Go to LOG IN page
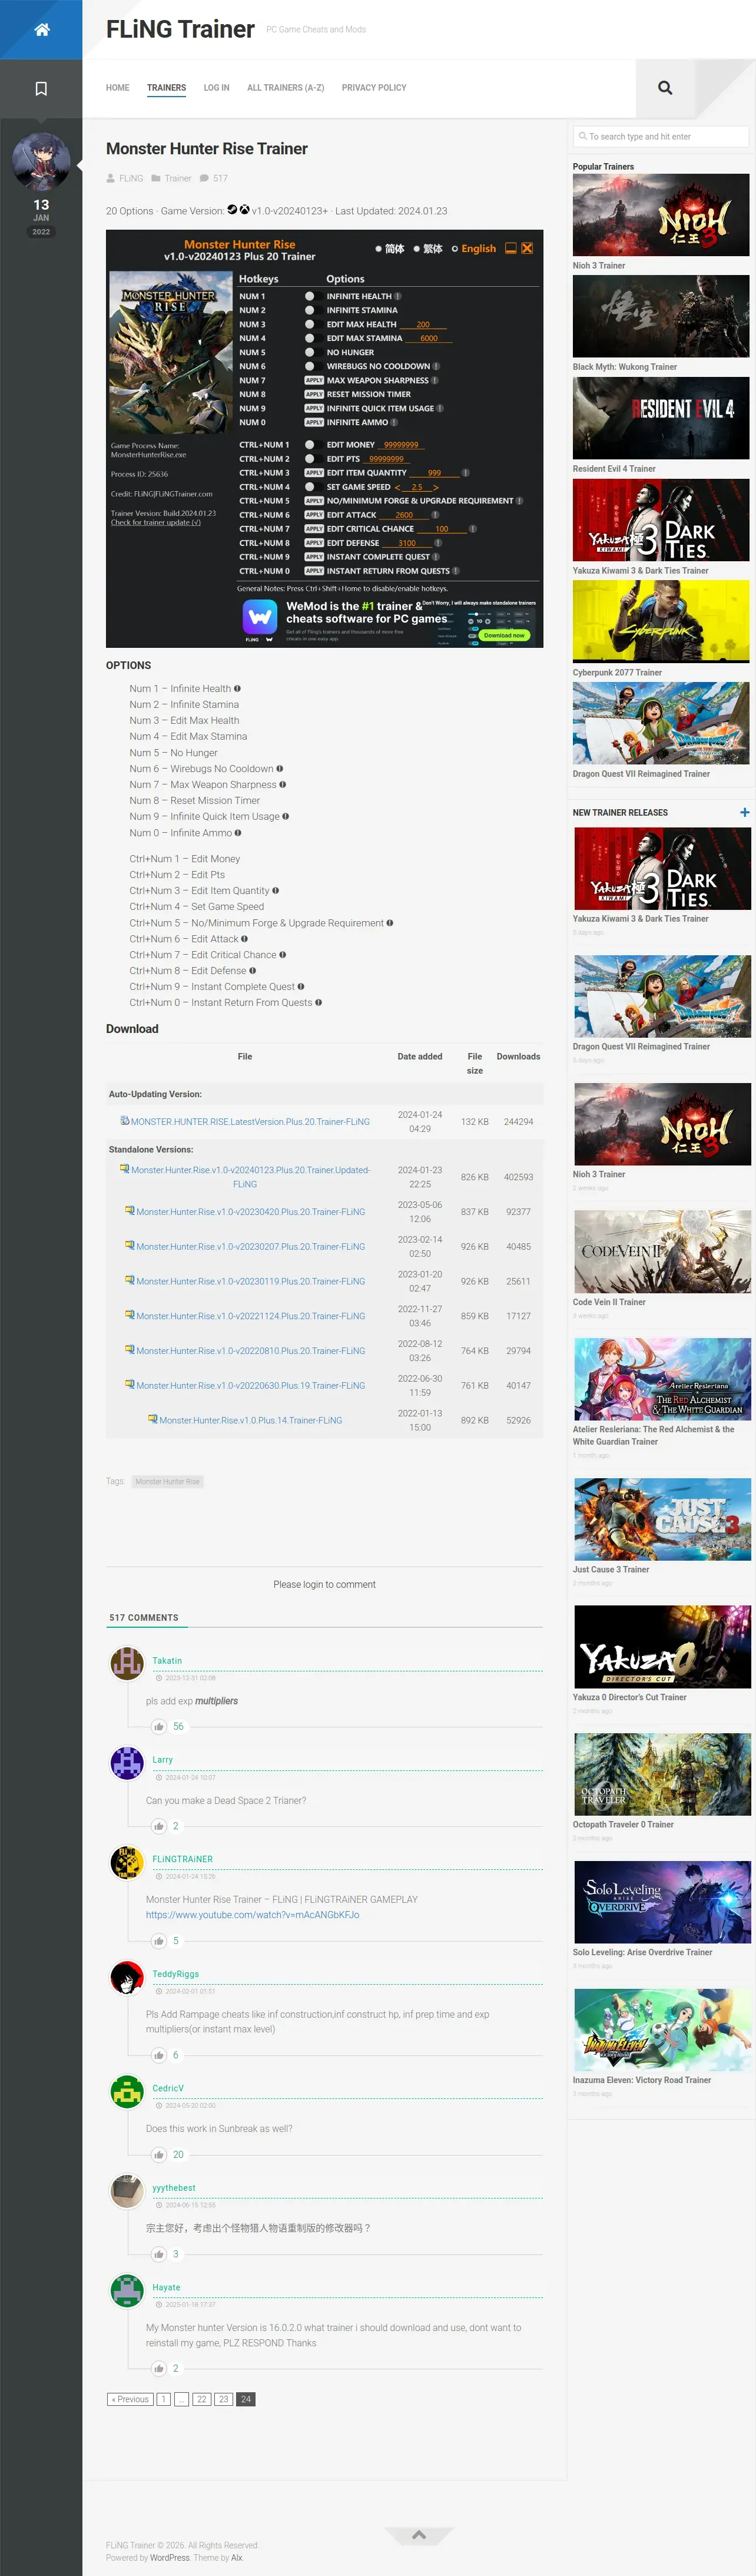 (x=216, y=88)
